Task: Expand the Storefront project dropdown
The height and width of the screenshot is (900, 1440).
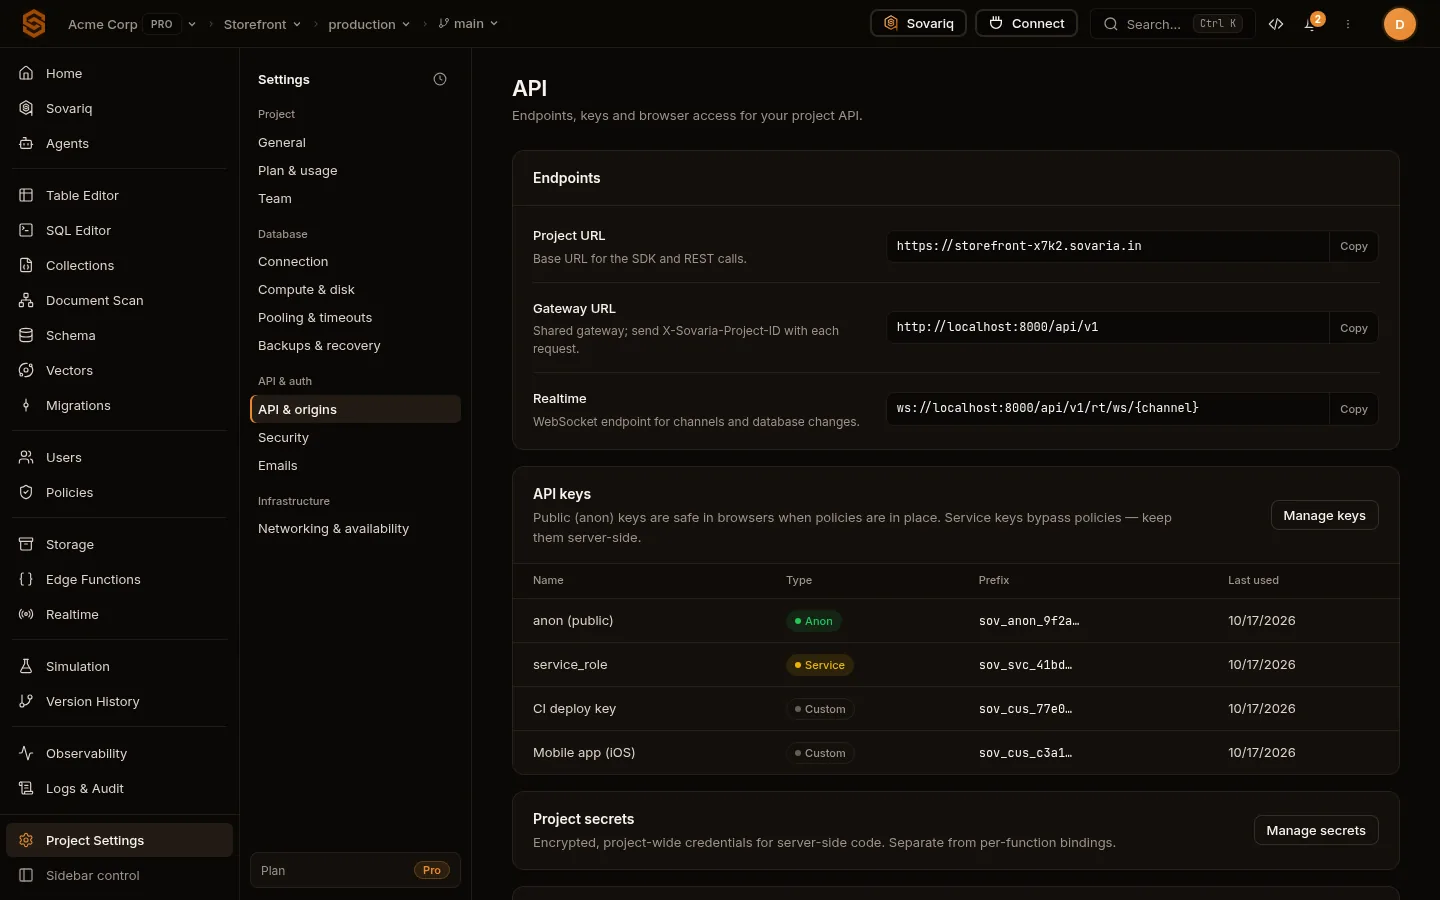Action: [262, 24]
